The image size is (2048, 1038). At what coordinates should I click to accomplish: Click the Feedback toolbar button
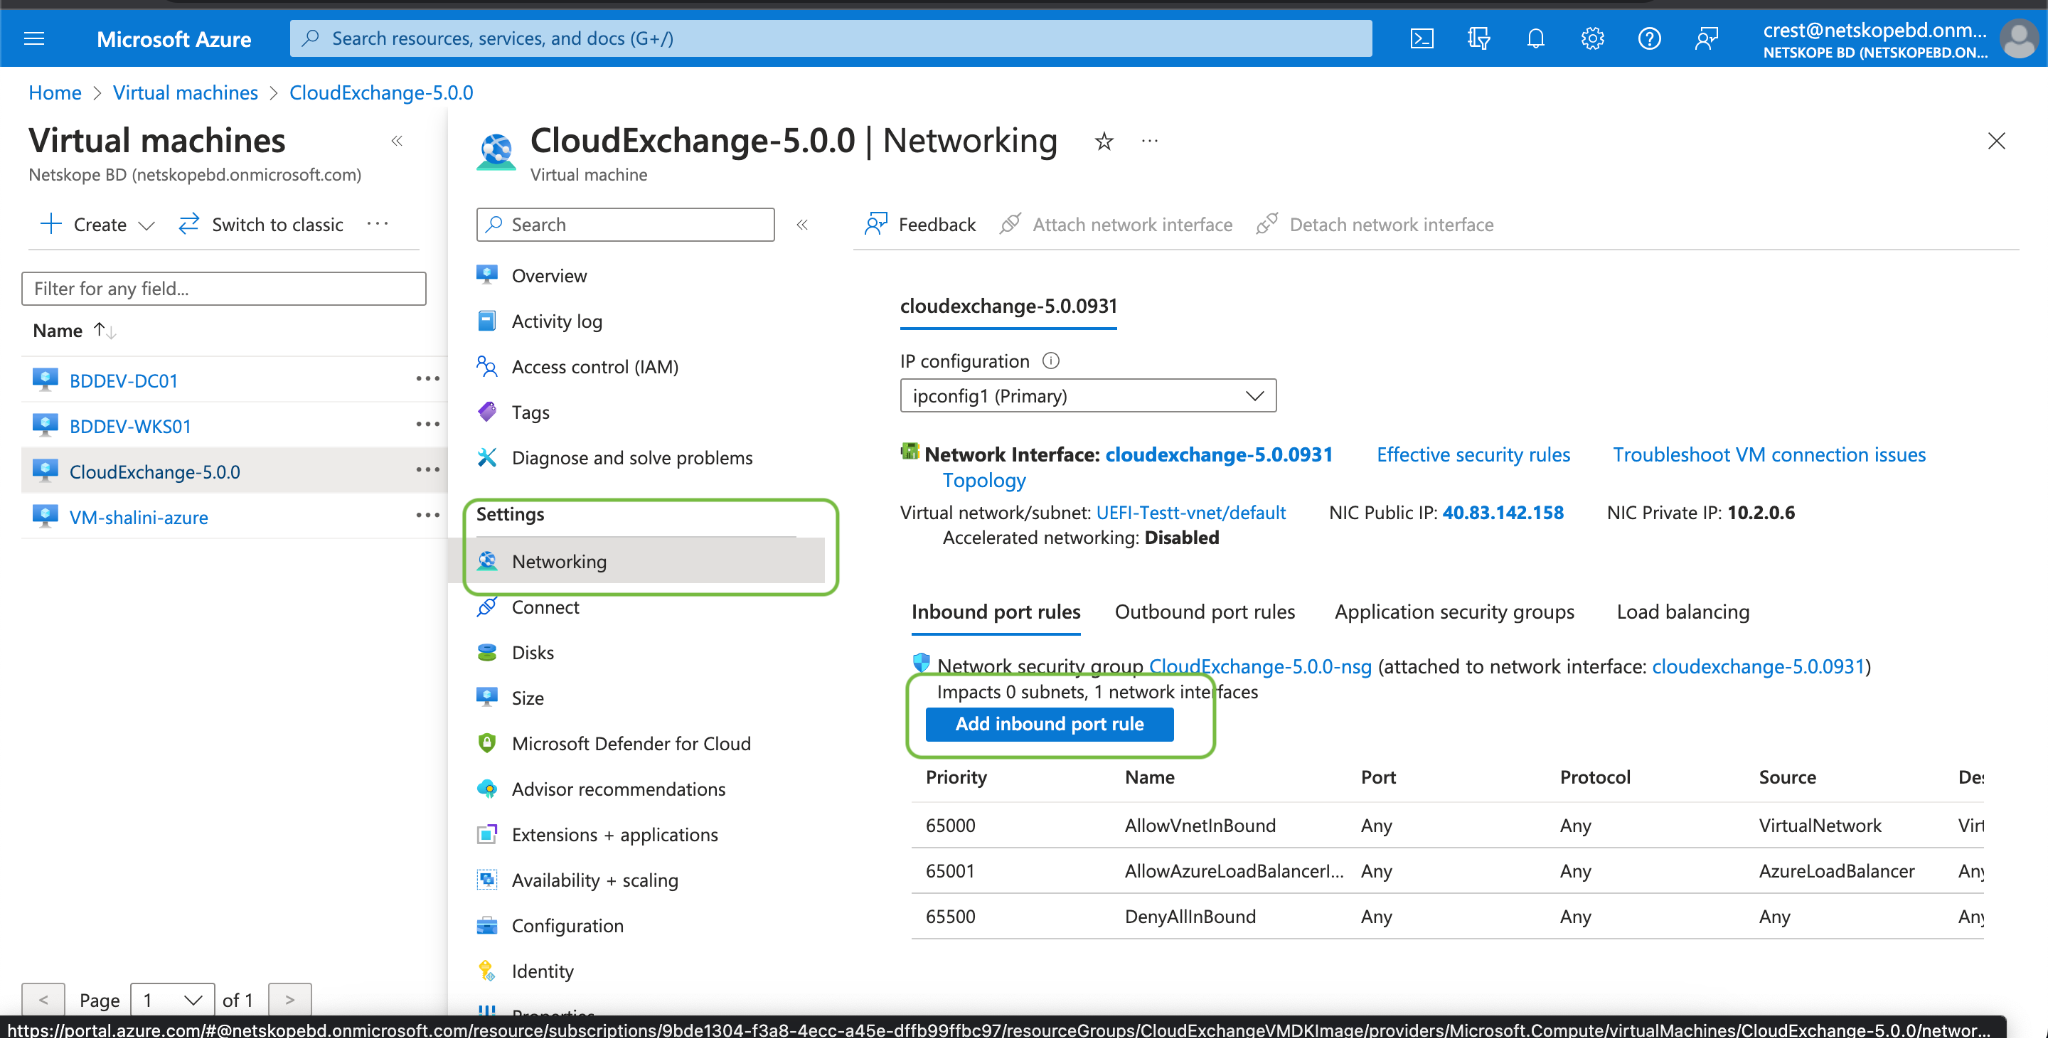pyautogui.click(x=920, y=225)
